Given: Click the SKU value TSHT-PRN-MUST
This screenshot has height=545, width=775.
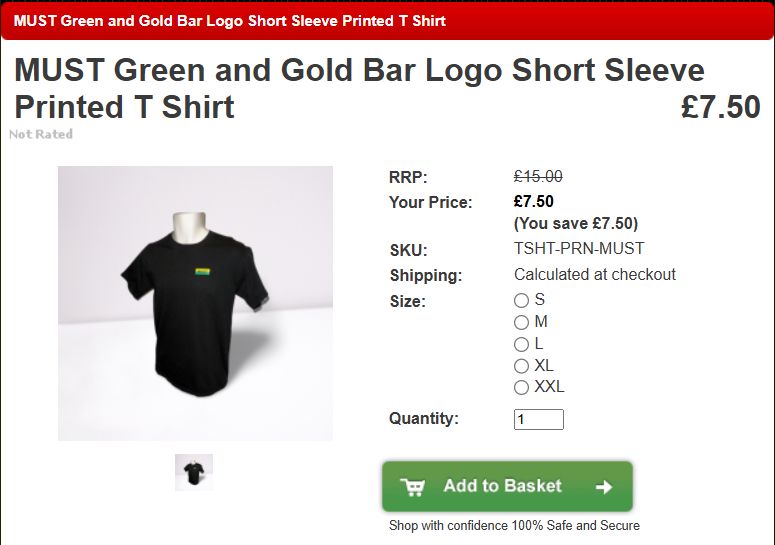Looking at the screenshot, I should [x=579, y=248].
